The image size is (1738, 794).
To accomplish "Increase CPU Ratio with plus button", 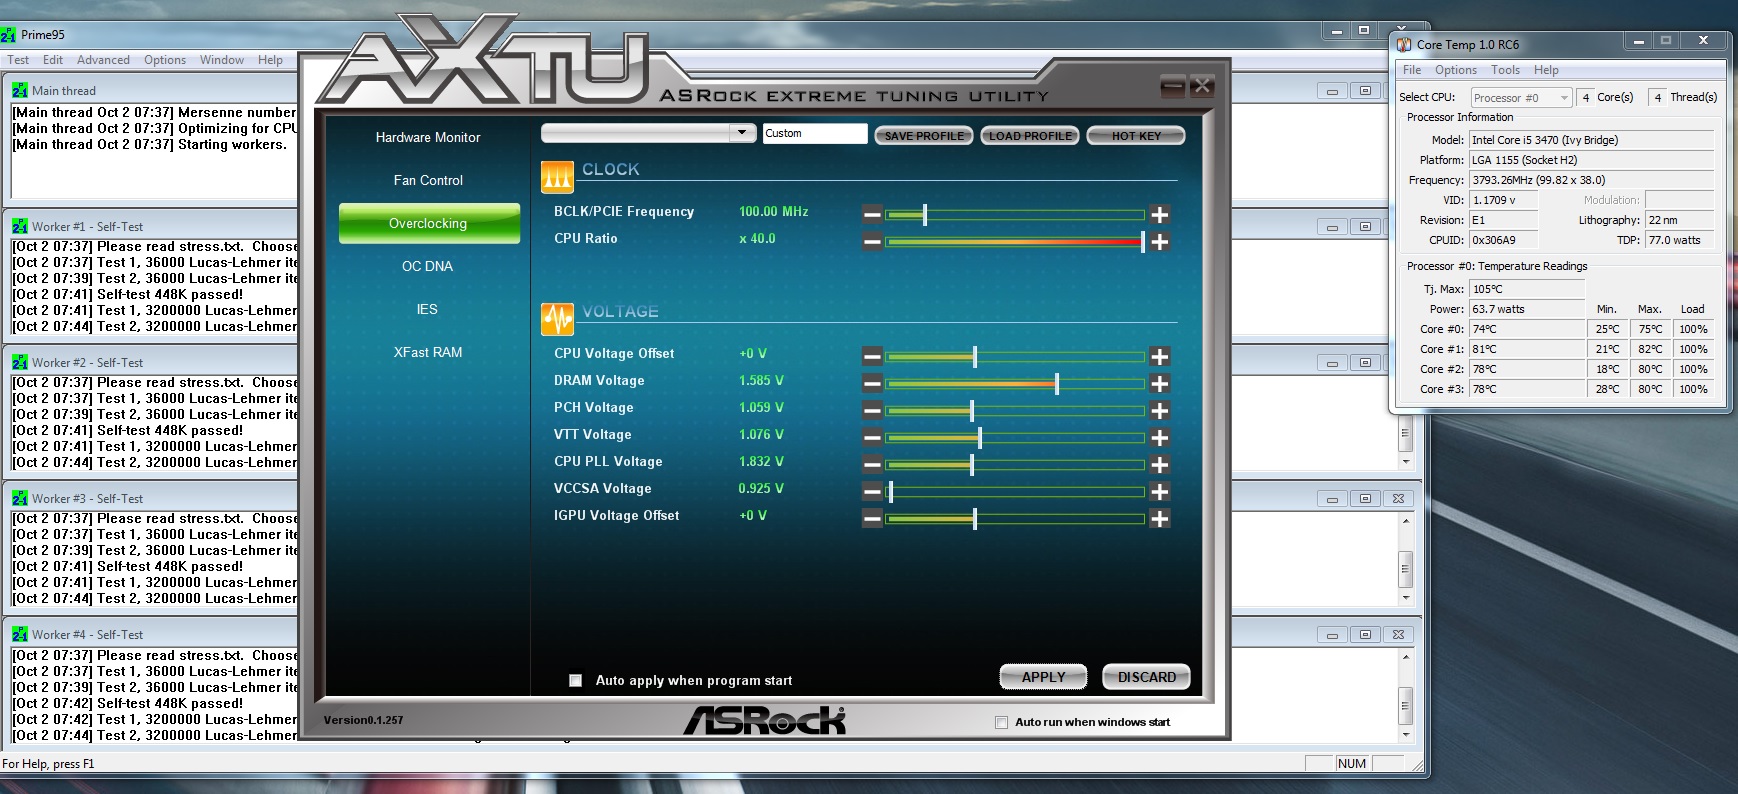I will (1160, 242).
